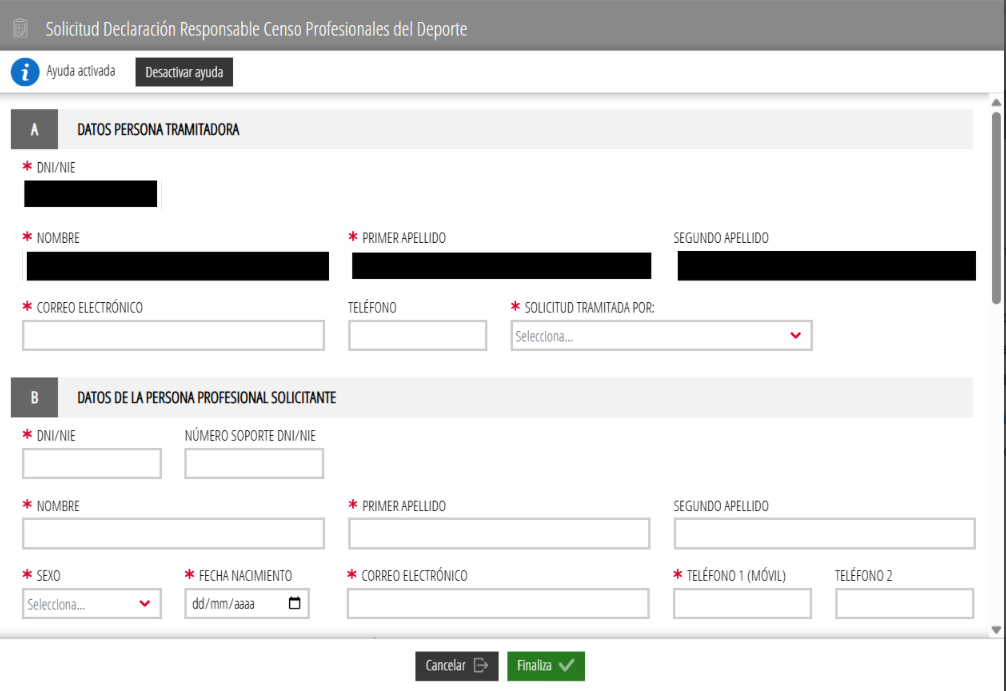Click the Primer apellido field in section B
The width and height of the screenshot is (1006, 691).
click(499, 534)
